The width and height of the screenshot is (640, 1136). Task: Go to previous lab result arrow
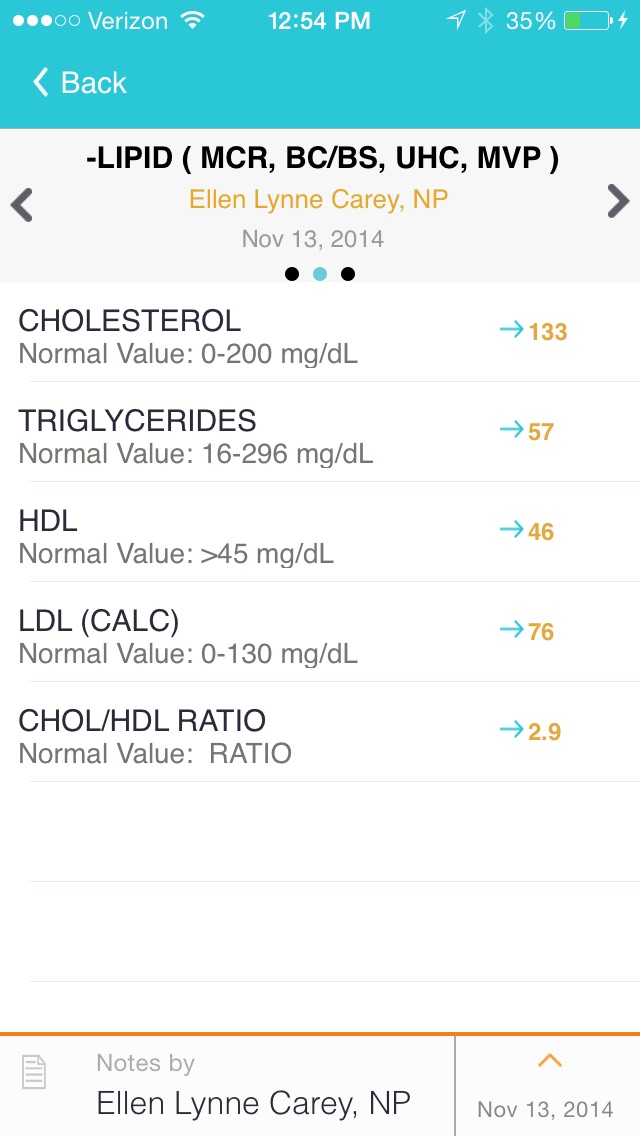[x=22, y=205]
